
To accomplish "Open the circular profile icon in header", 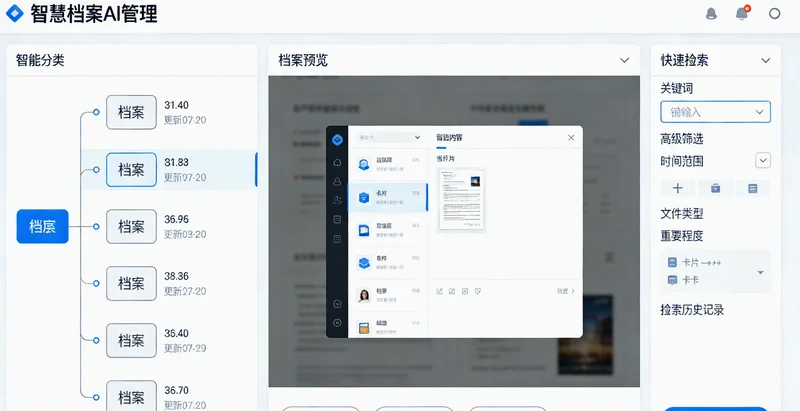I will (774, 14).
